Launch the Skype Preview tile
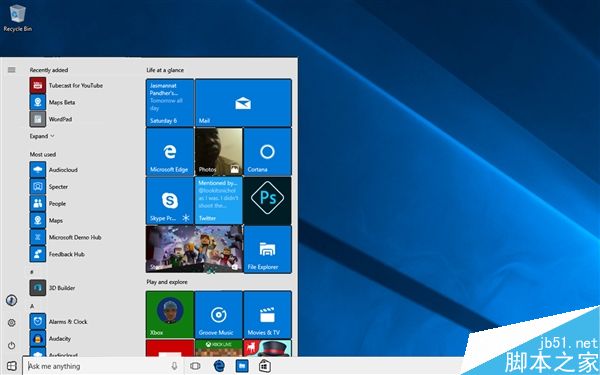 (x=170, y=201)
